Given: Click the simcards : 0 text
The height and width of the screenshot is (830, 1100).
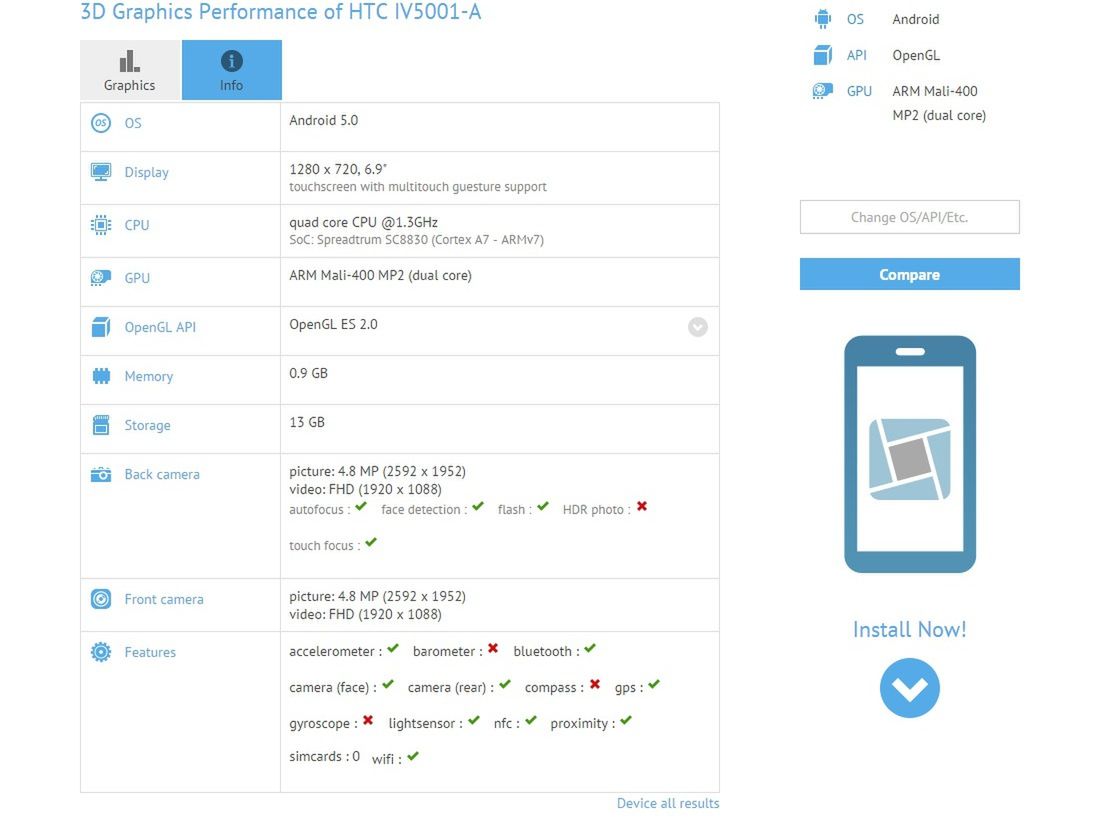Looking at the screenshot, I should 324,756.
